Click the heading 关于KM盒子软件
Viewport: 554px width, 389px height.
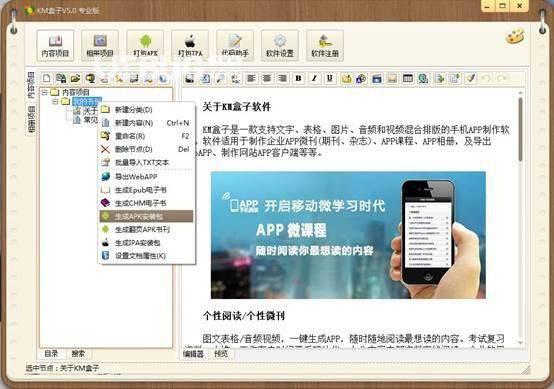[237, 107]
